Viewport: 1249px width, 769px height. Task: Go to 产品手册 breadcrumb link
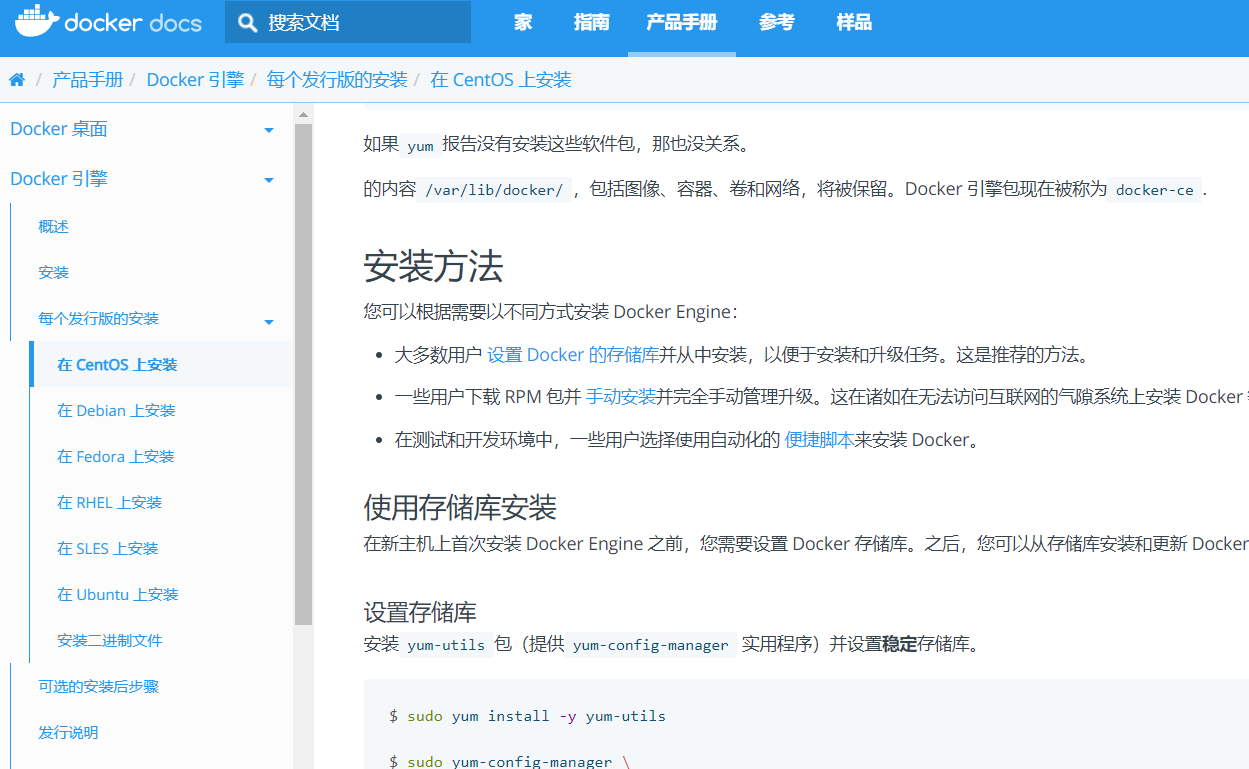88,80
